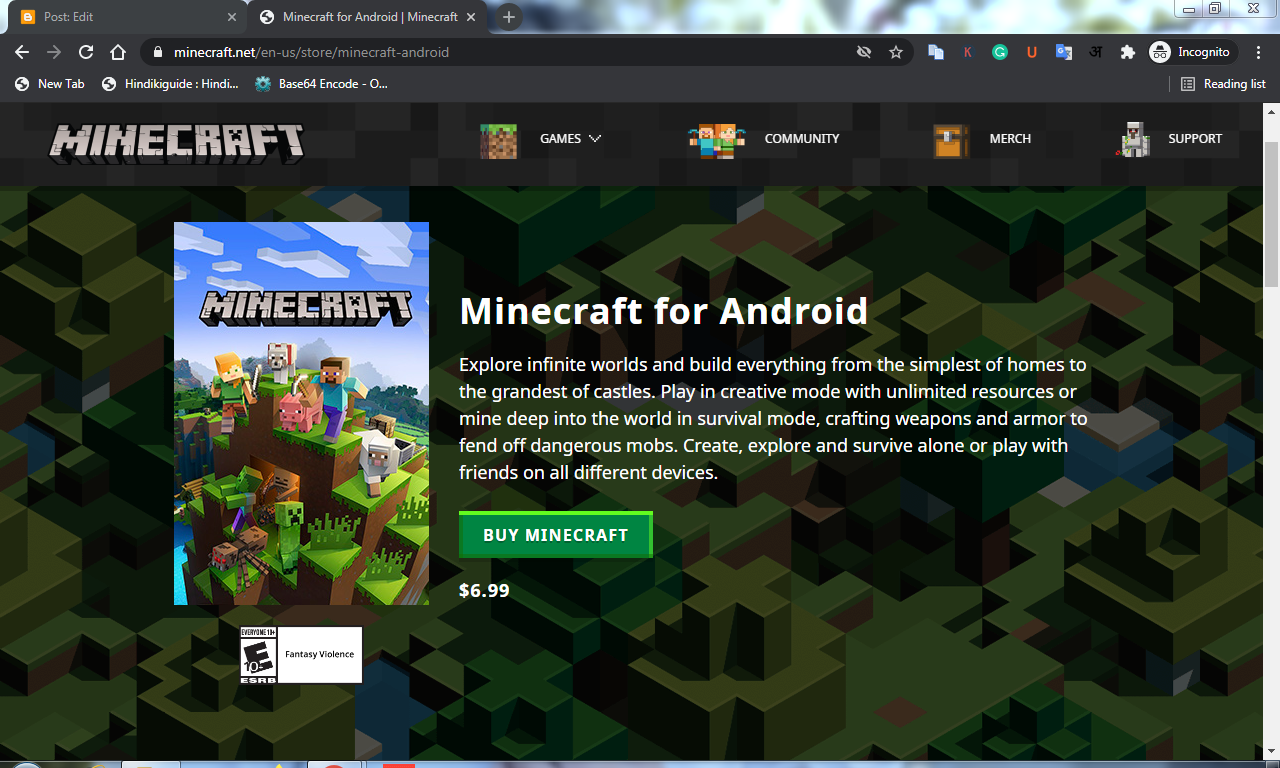This screenshot has height=768, width=1280.
Task: Open the Google Translate extension
Action: [1064, 52]
